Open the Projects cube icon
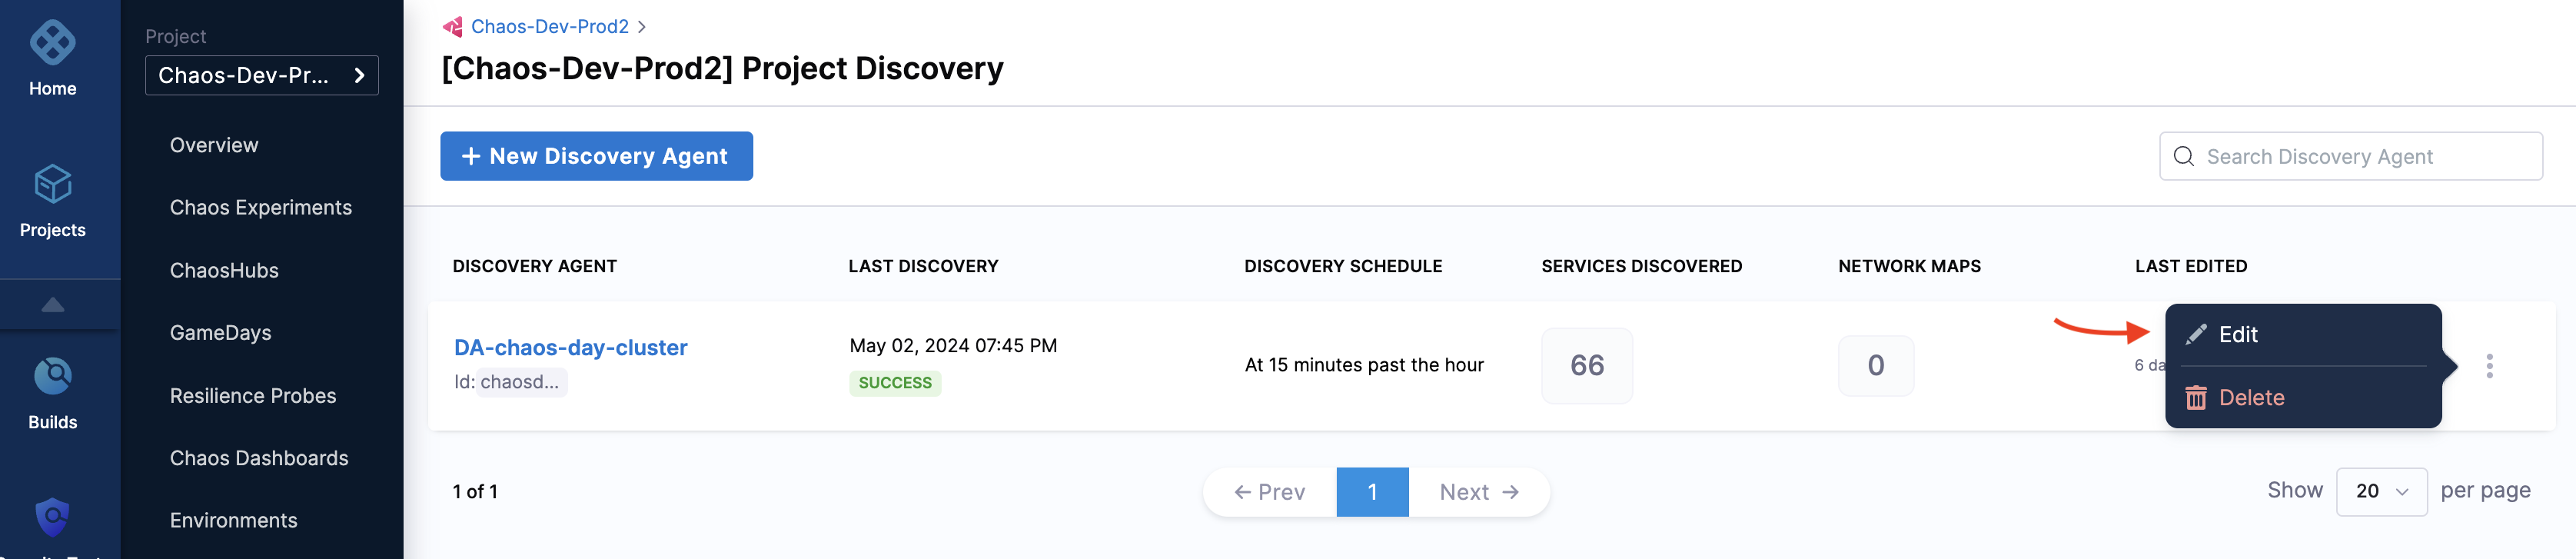This screenshot has height=559, width=2576. point(52,185)
